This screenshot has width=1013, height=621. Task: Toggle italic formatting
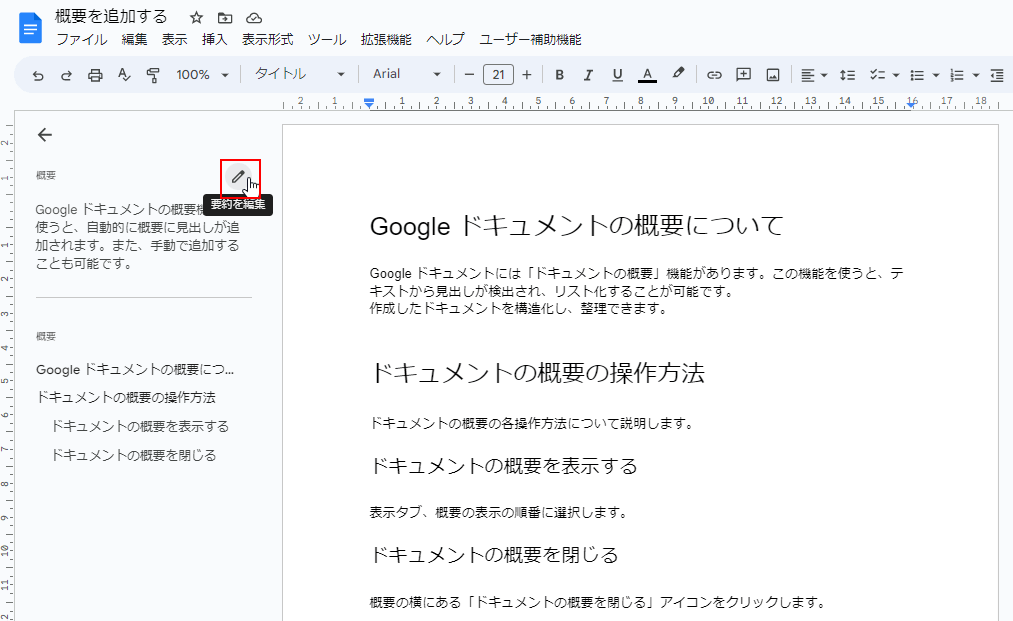click(x=588, y=75)
